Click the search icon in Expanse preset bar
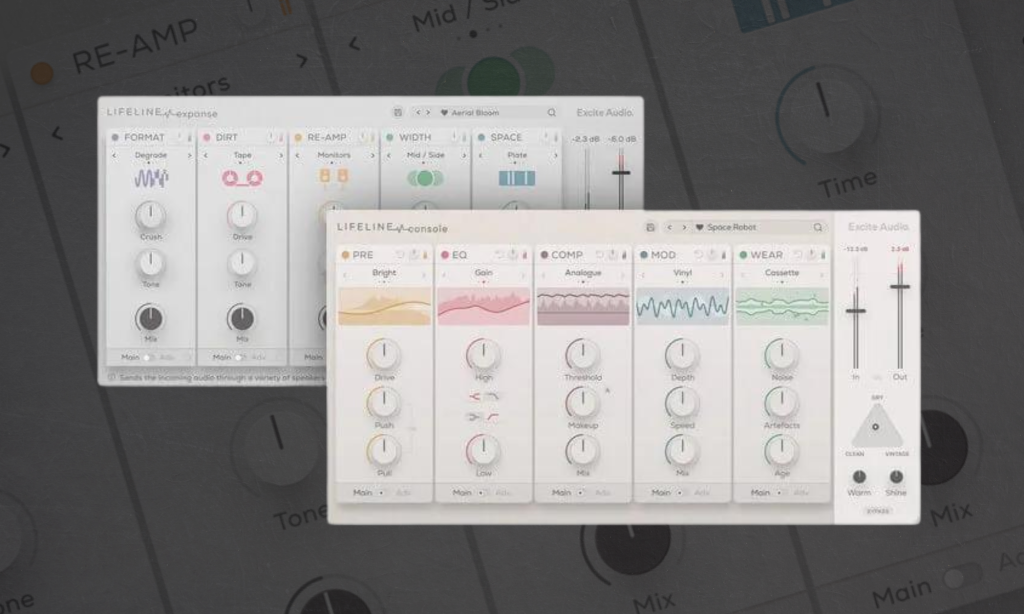Image resolution: width=1024 pixels, height=614 pixels. coord(551,113)
